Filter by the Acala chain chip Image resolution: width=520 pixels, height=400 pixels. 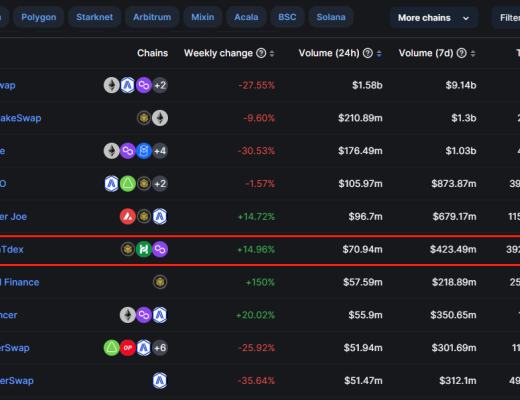[x=246, y=17]
